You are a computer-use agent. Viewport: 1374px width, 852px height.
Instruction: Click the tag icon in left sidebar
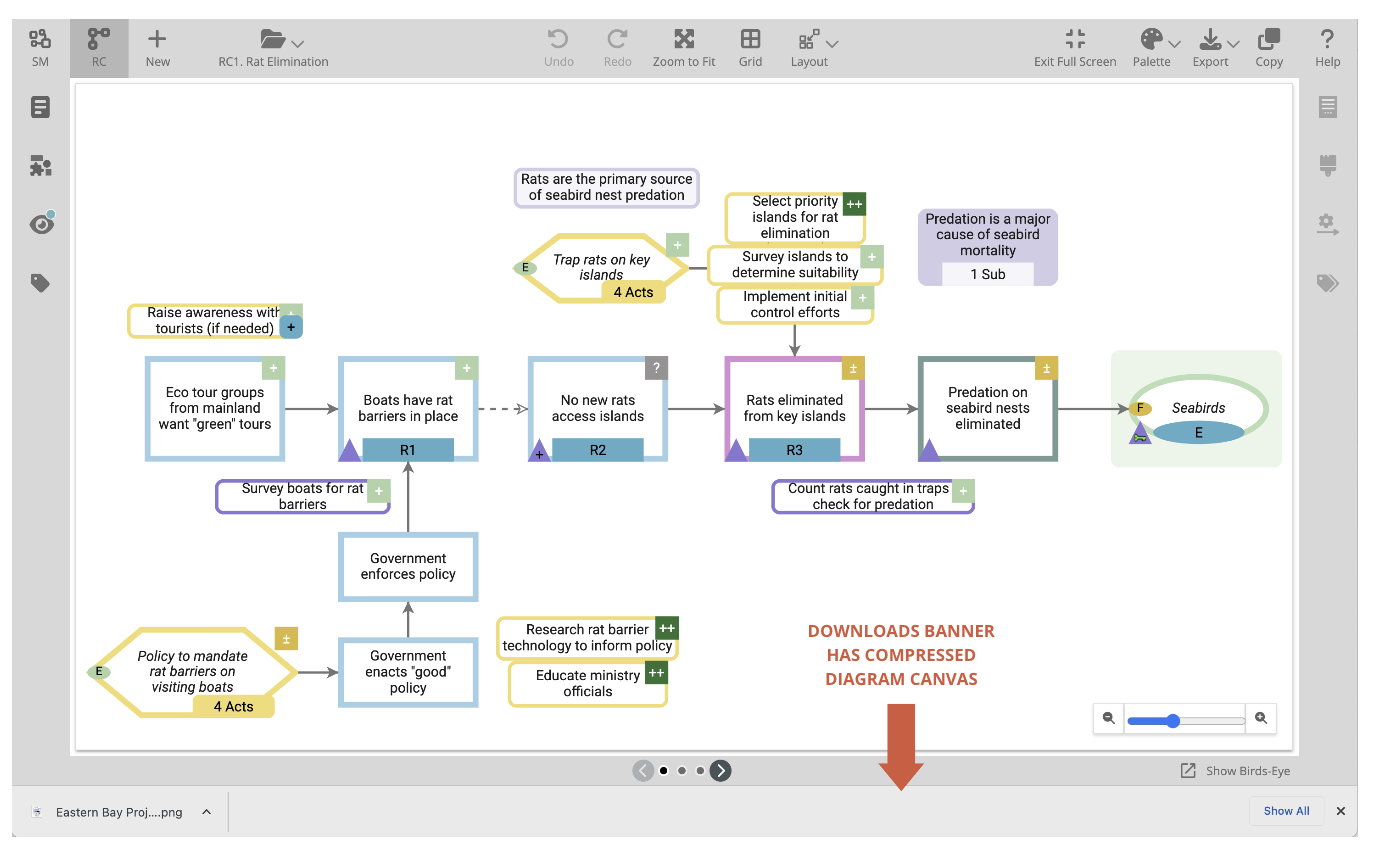[x=40, y=284]
